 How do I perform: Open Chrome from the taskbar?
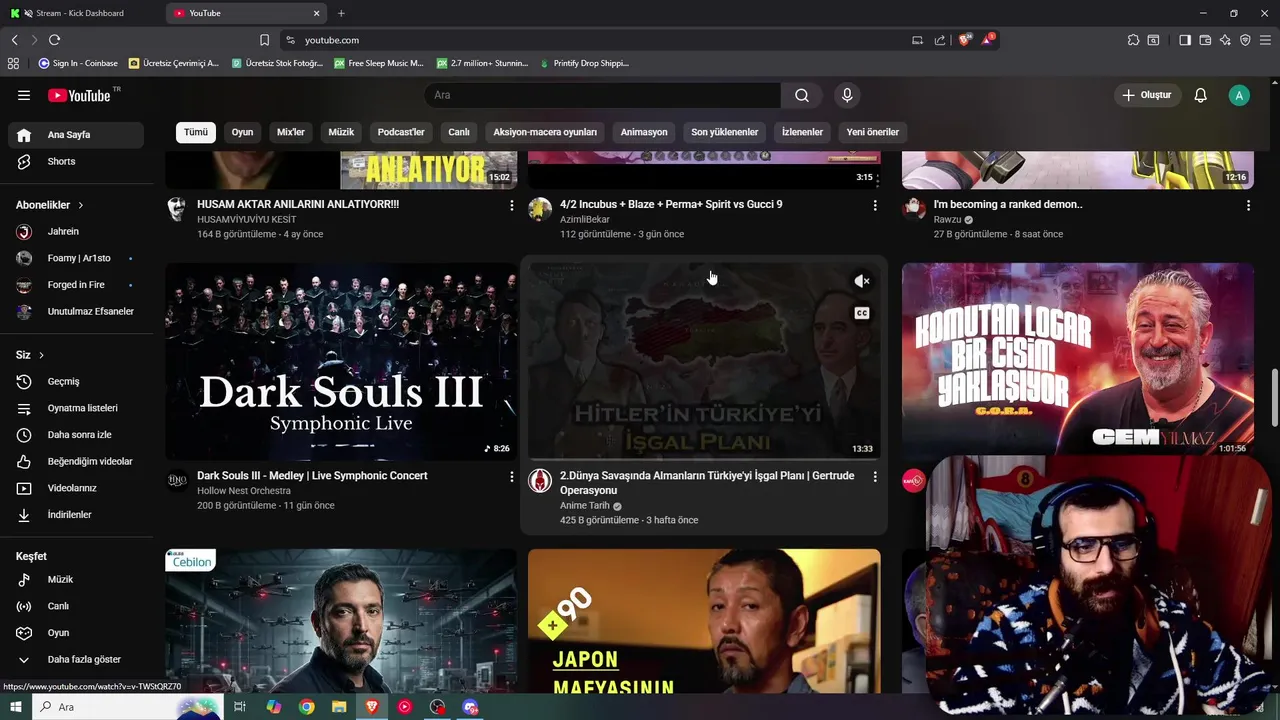307,707
